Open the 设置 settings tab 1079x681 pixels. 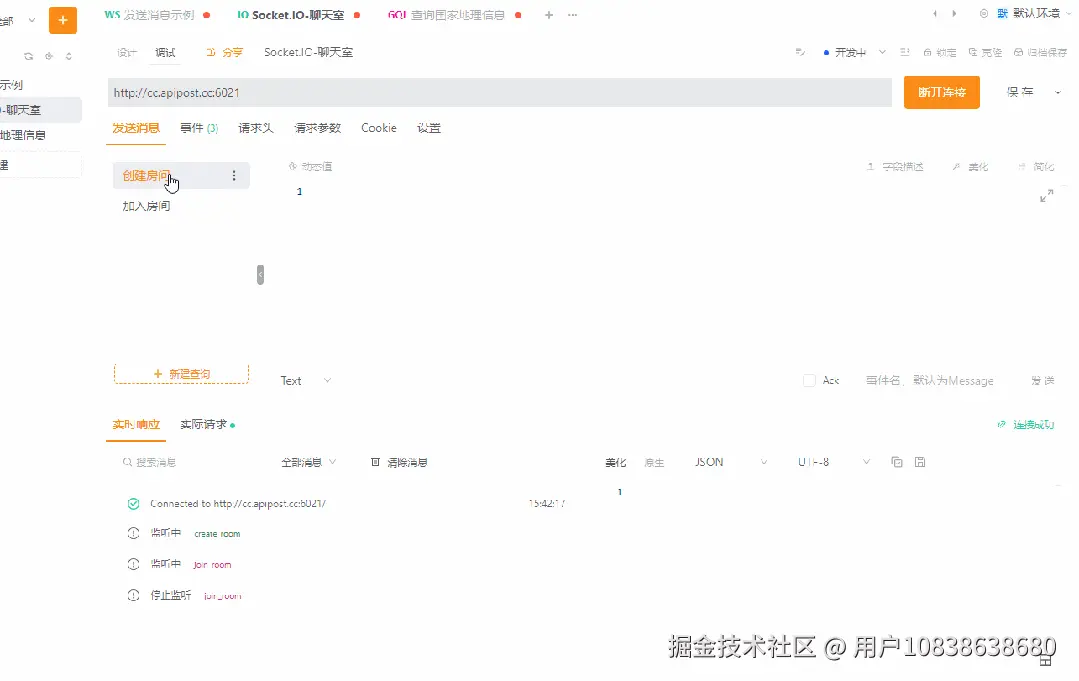429,128
